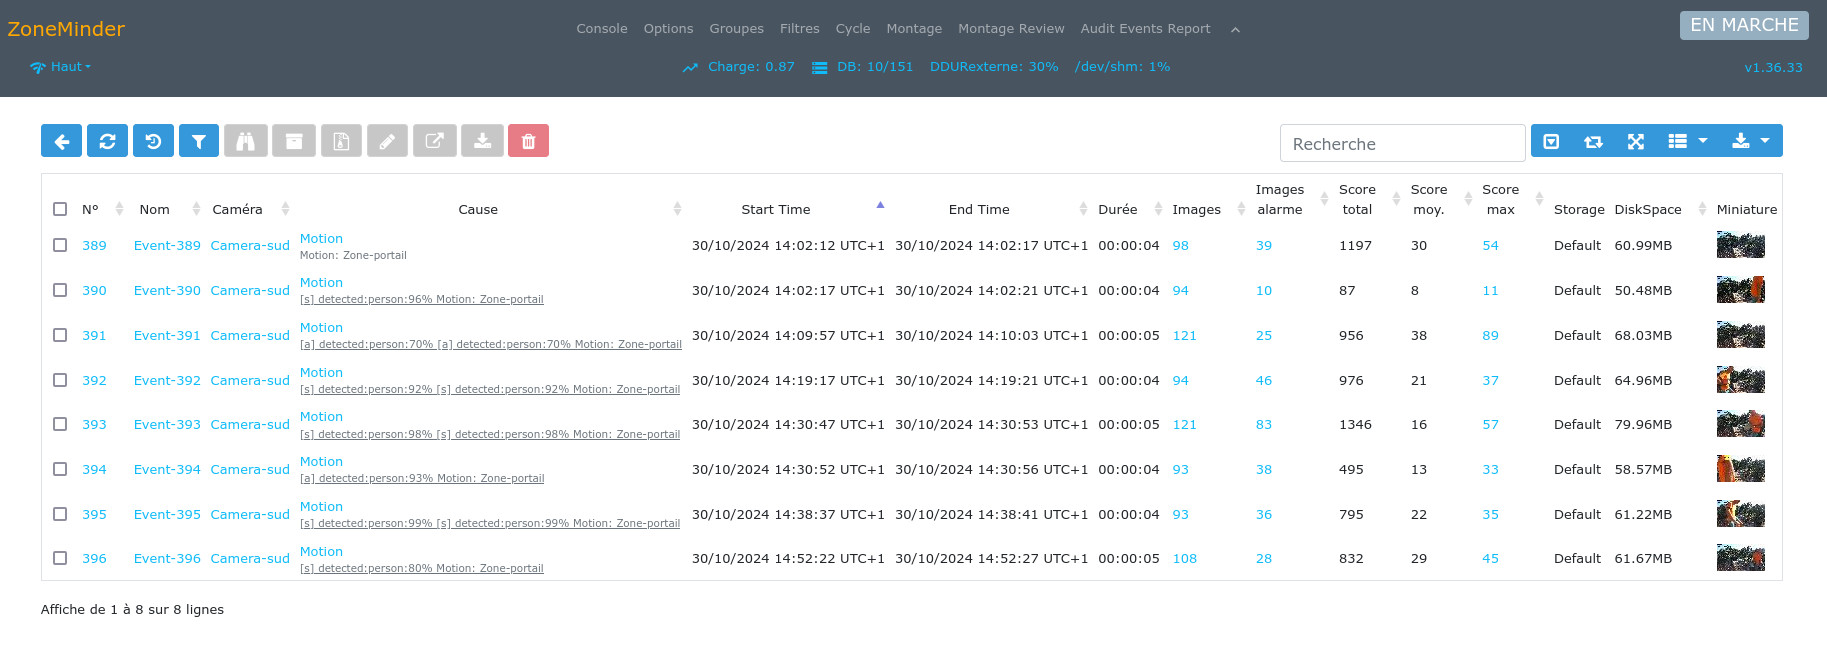
Task: Sort by Score max column arrows
Action: click(1539, 199)
